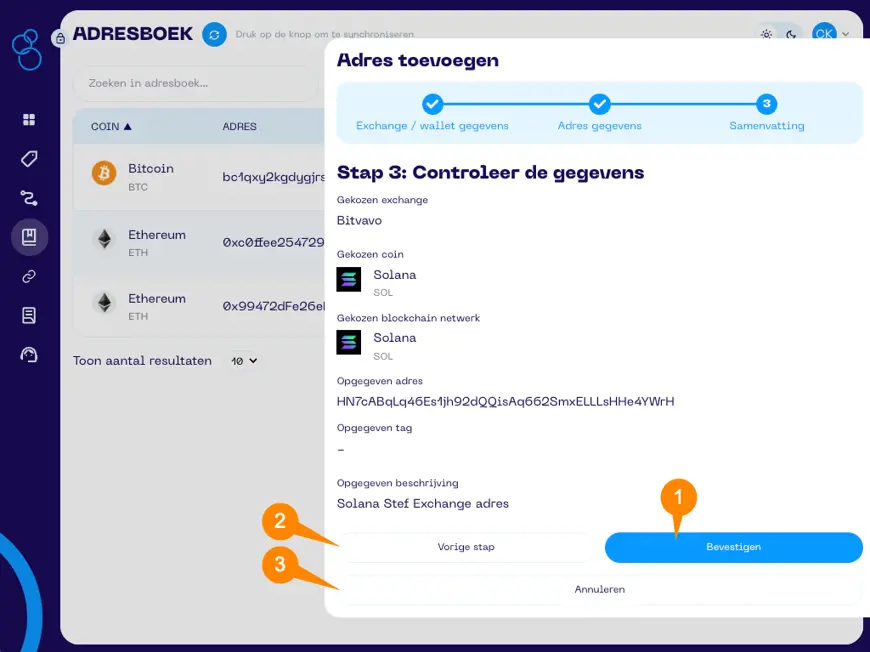
Task: Select the active address book icon
Action: (x=30, y=238)
